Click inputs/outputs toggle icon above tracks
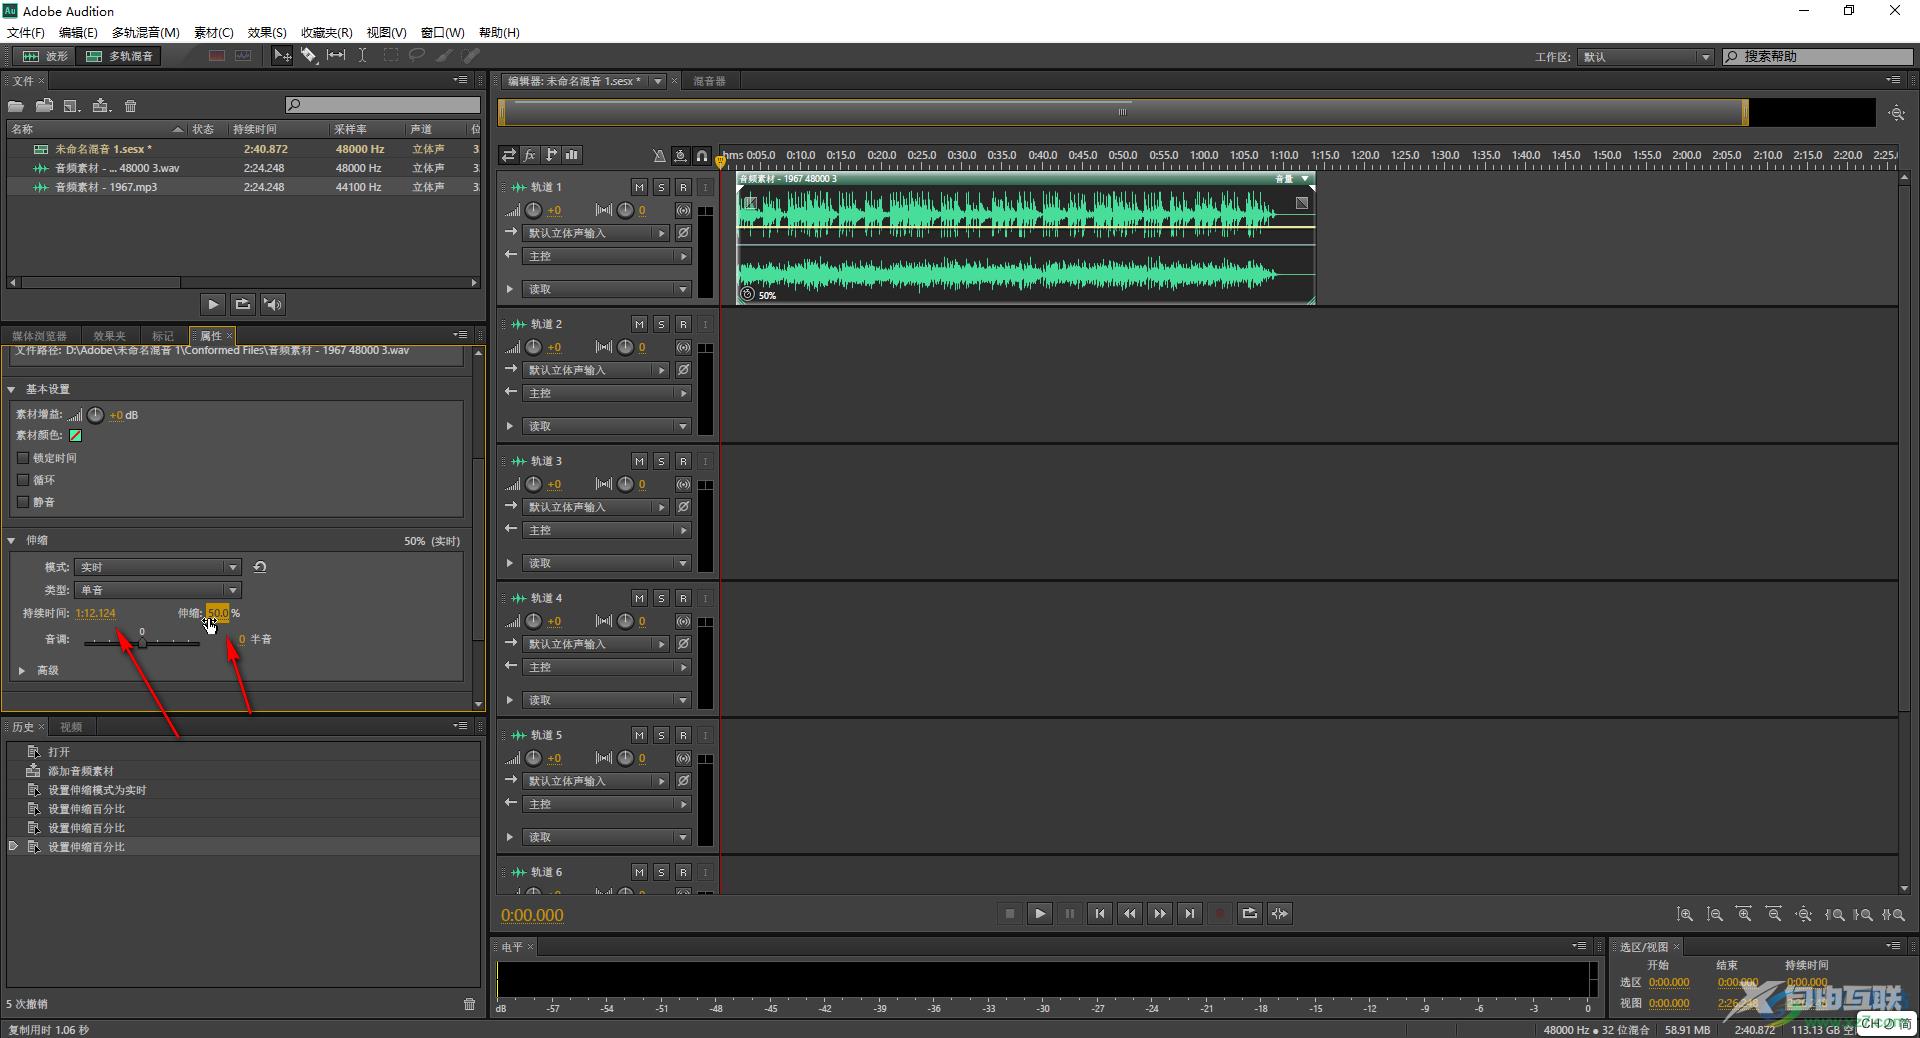The height and width of the screenshot is (1038, 1920). coord(509,155)
